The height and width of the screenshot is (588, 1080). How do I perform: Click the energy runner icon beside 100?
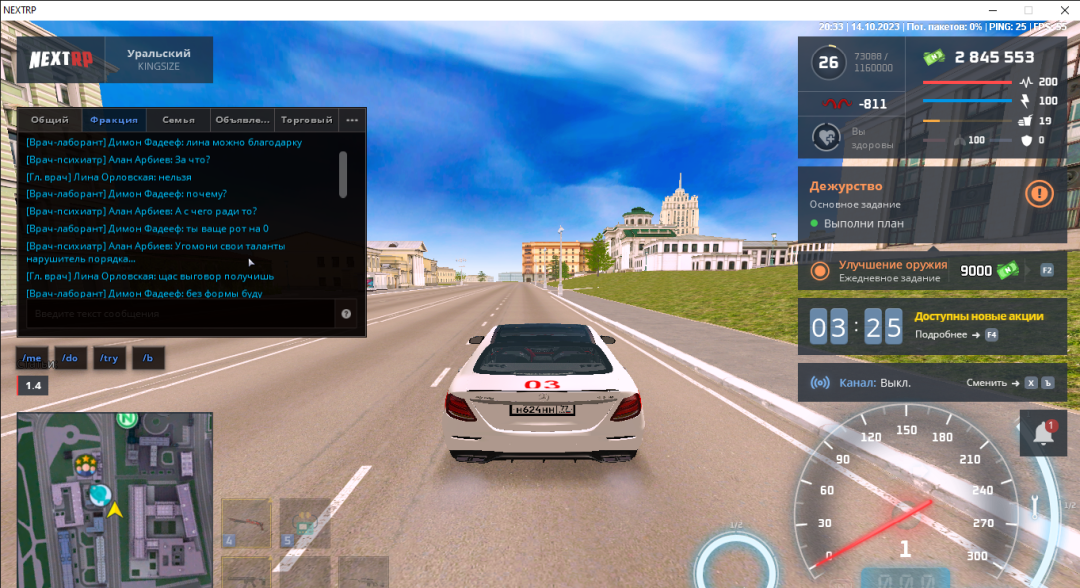(x=1026, y=101)
